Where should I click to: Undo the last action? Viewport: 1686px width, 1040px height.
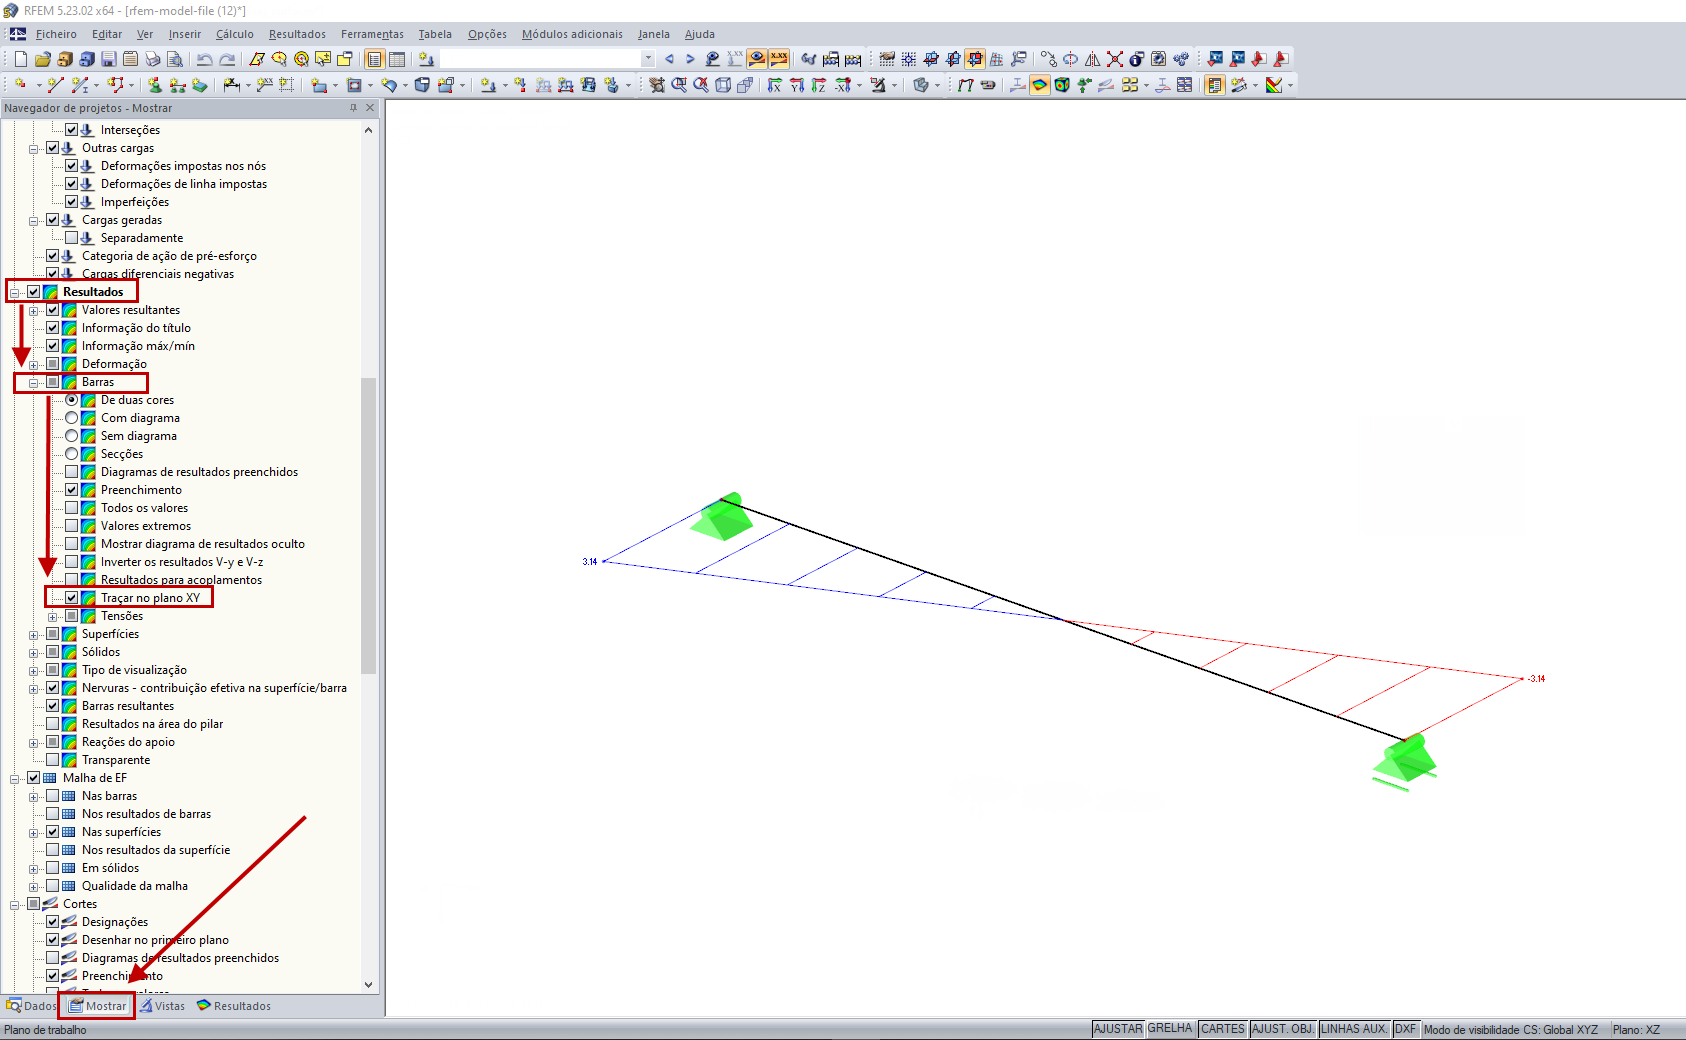pyautogui.click(x=205, y=59)
